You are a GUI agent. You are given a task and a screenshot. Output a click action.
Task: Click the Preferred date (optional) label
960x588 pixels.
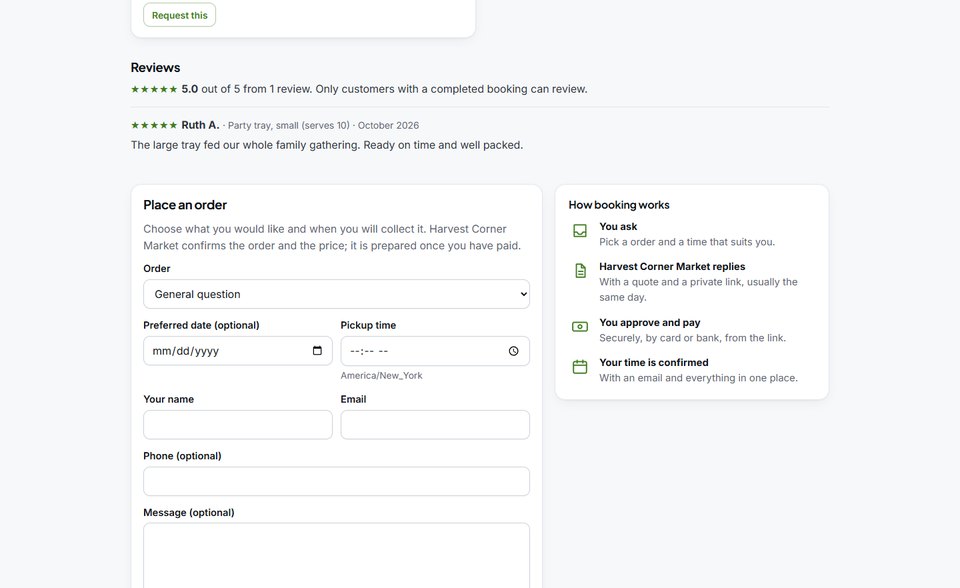click(201, 325)
